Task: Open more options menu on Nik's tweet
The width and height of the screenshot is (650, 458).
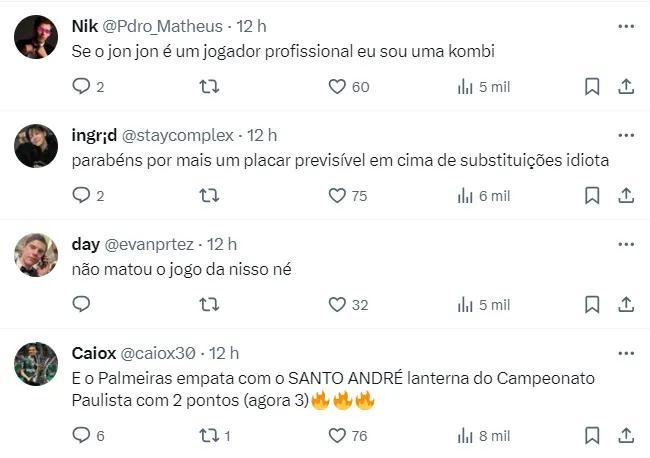Action: 625,24
